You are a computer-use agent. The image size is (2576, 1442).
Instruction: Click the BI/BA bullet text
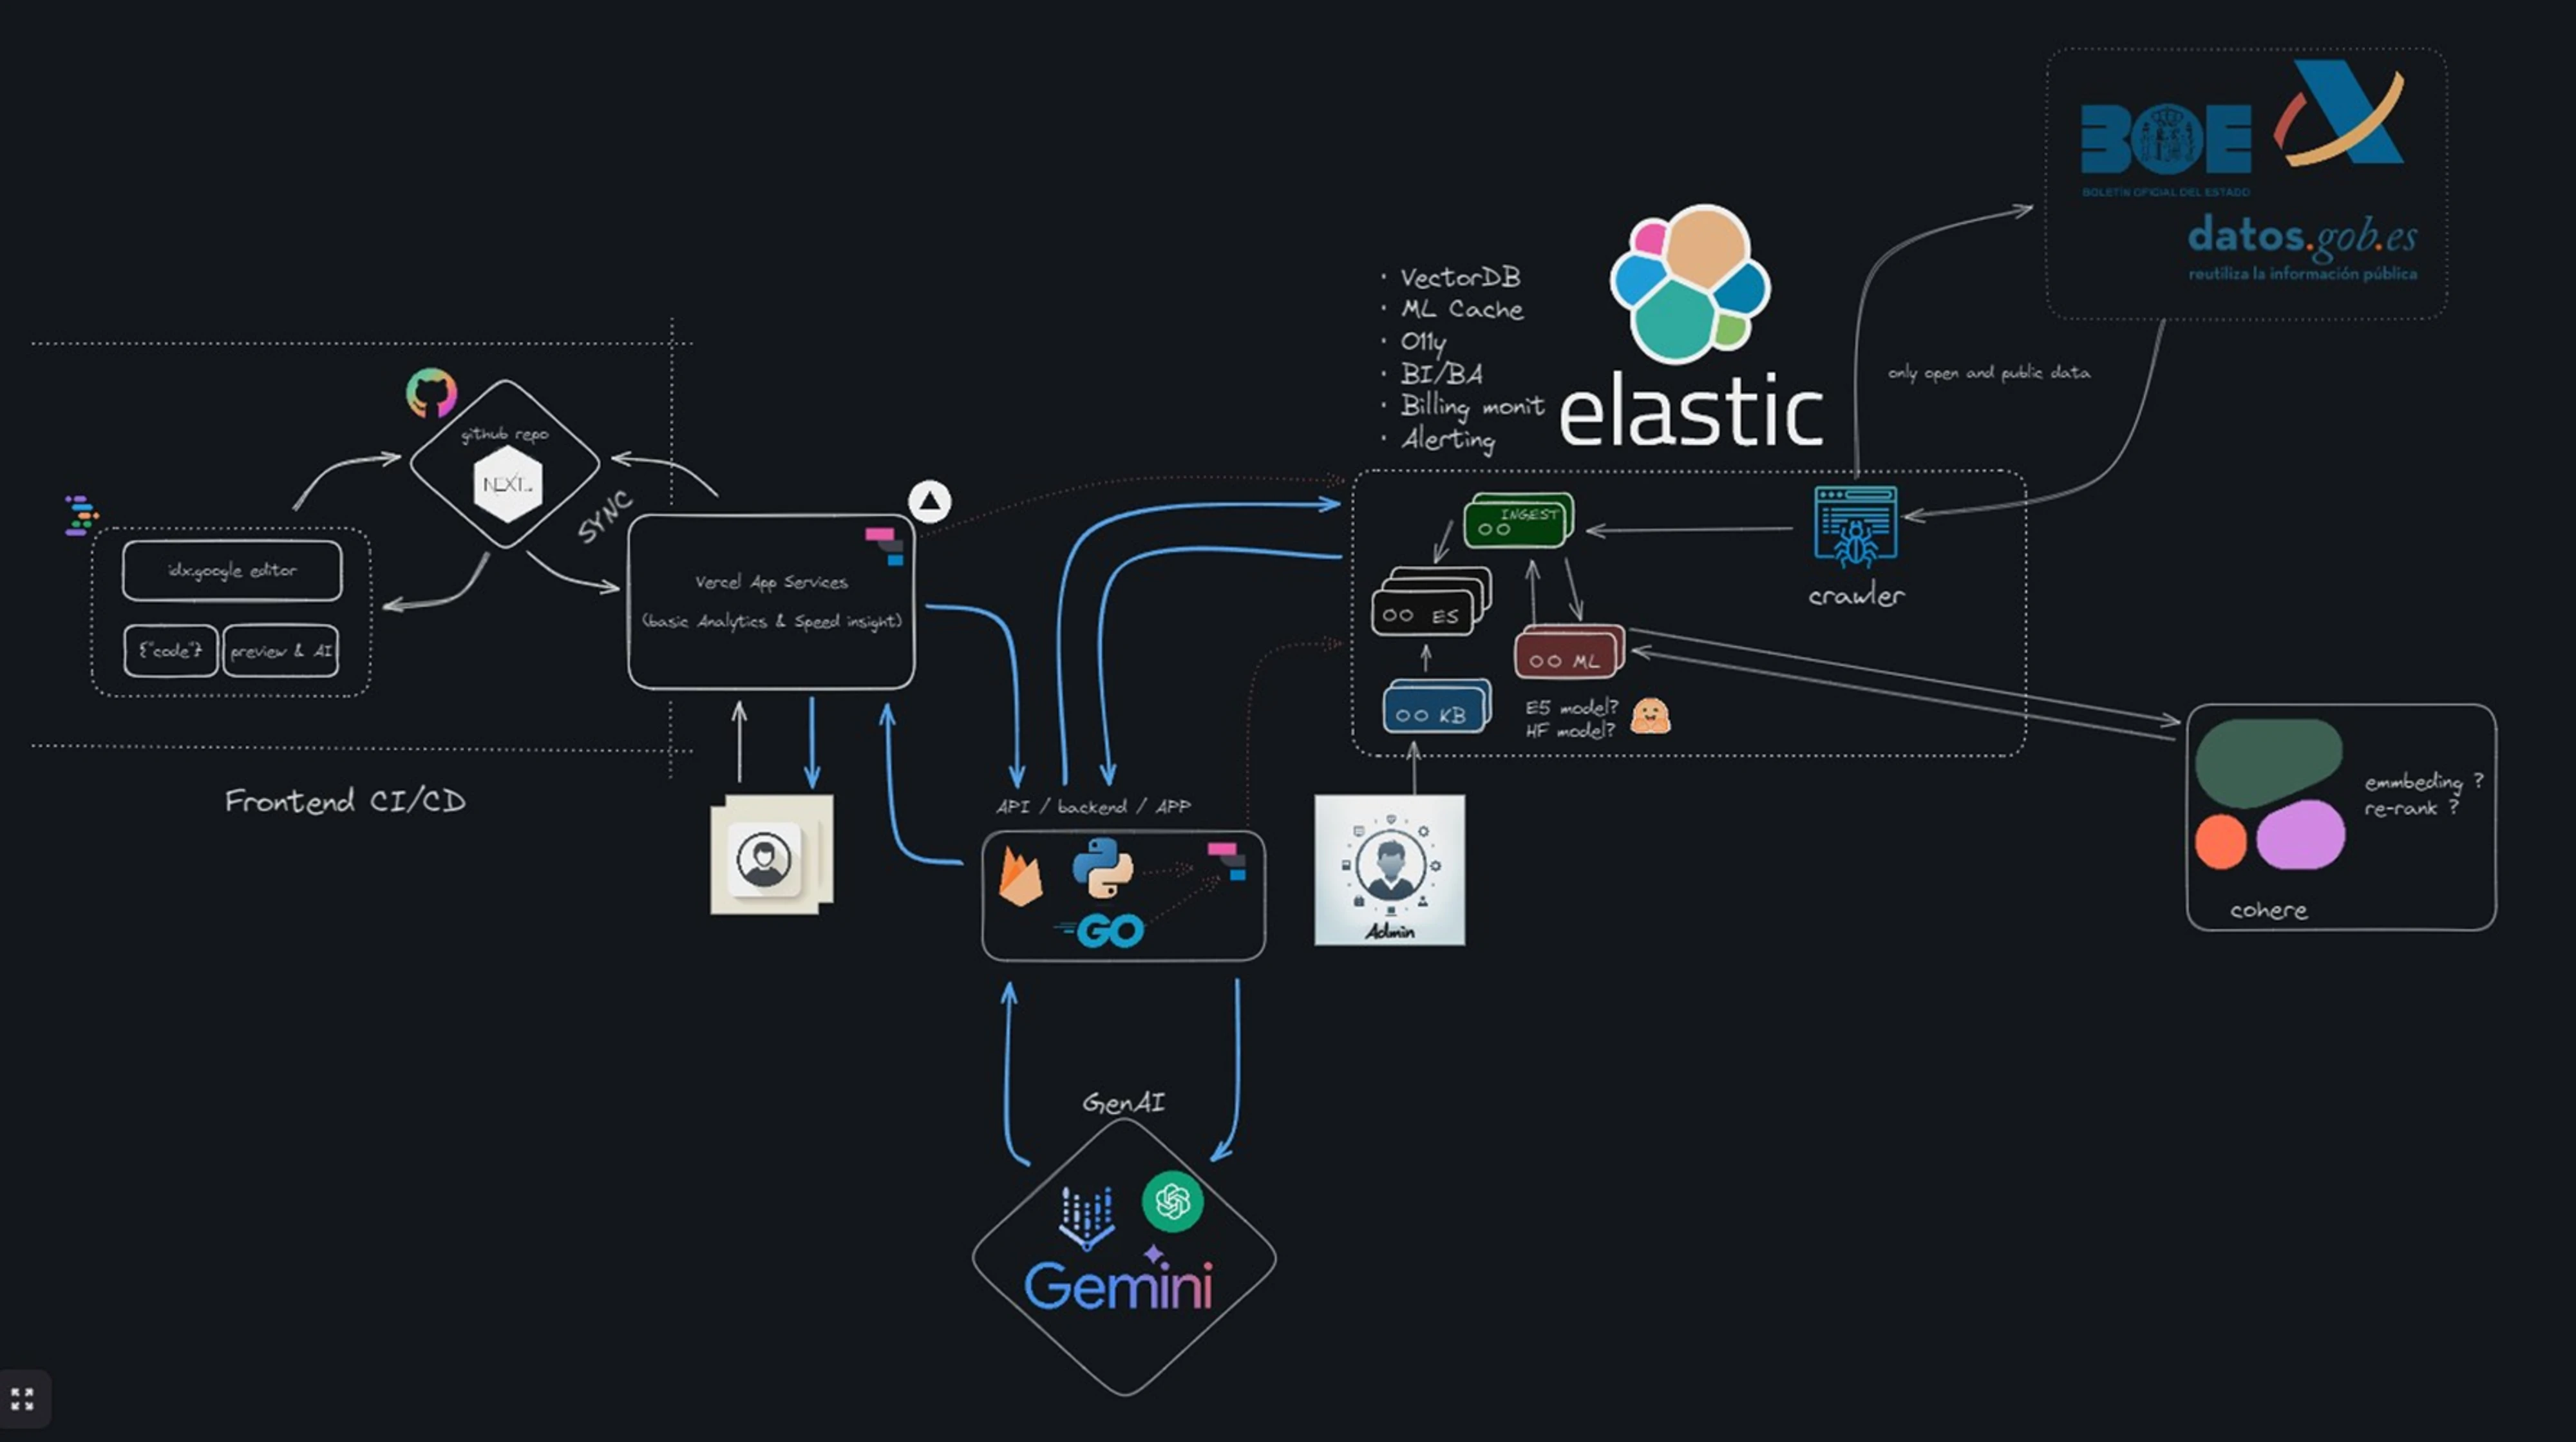pyautogui.click(x=1441, y=374)
